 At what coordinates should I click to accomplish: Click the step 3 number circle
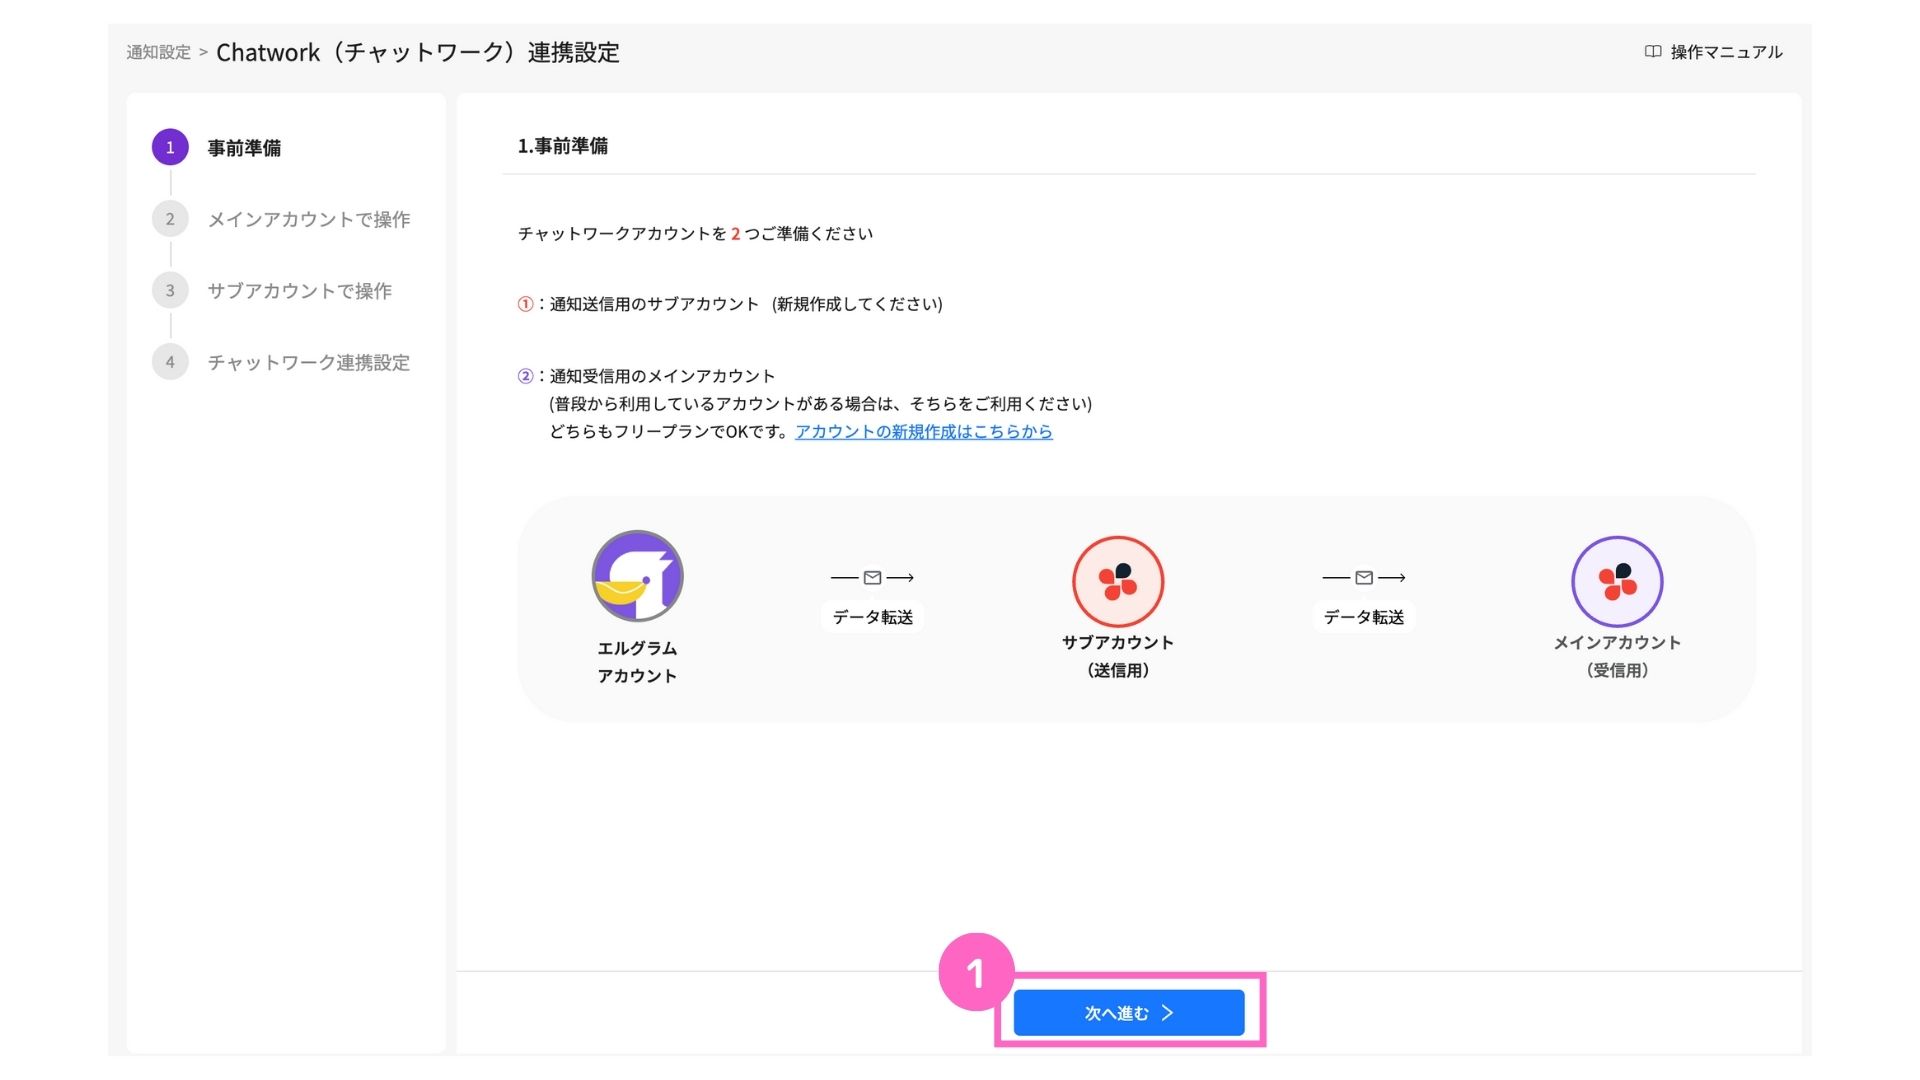(170, 291)
